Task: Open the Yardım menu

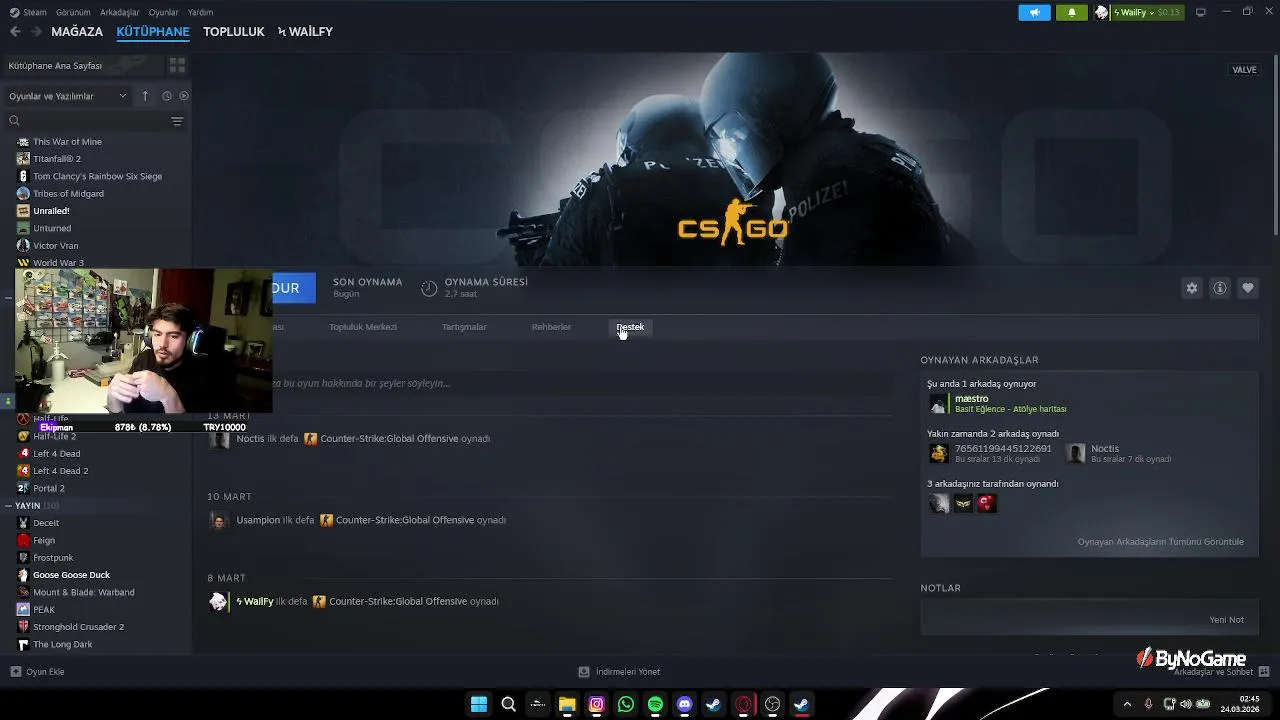Action: (x=200, y=12)
